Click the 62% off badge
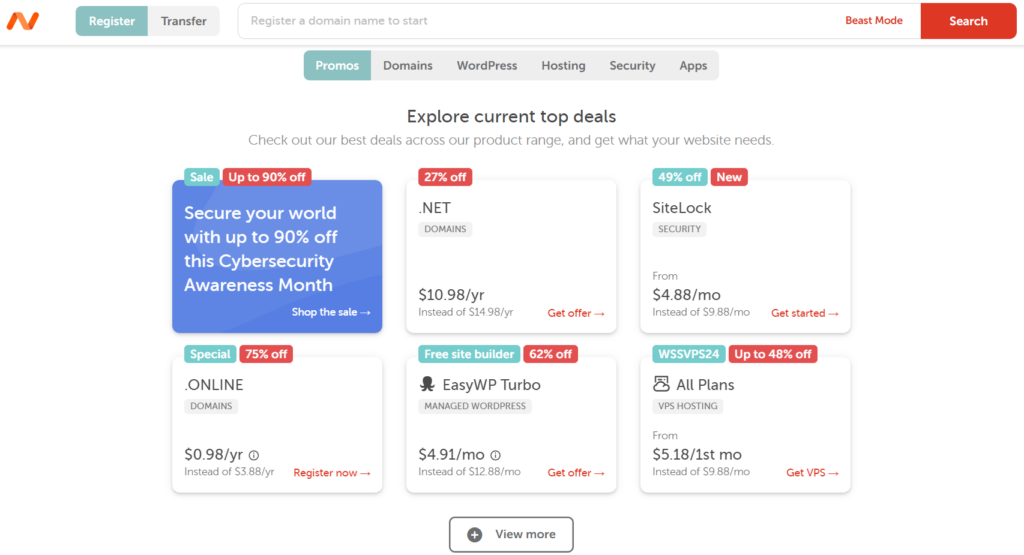The width and height of the screenshot is (1024, 555). 551,354
